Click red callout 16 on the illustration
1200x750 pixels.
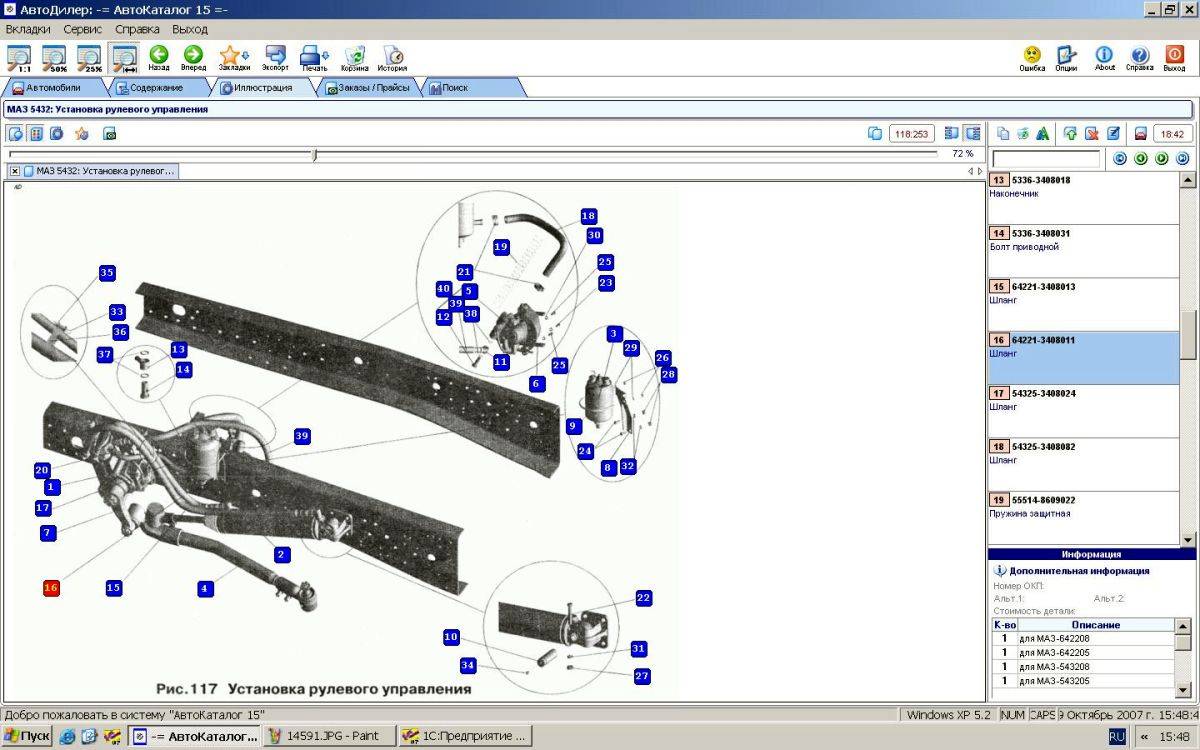point(51,588)
